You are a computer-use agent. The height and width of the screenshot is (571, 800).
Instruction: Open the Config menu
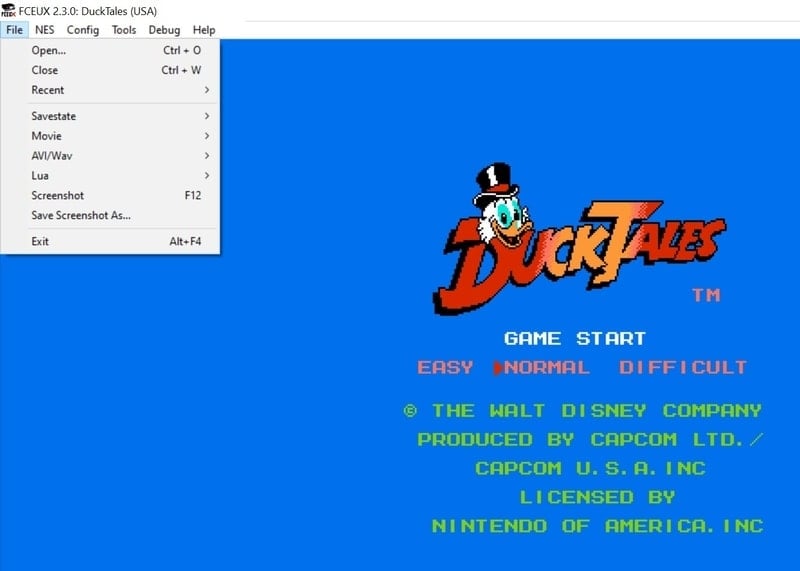pos(83,30)
